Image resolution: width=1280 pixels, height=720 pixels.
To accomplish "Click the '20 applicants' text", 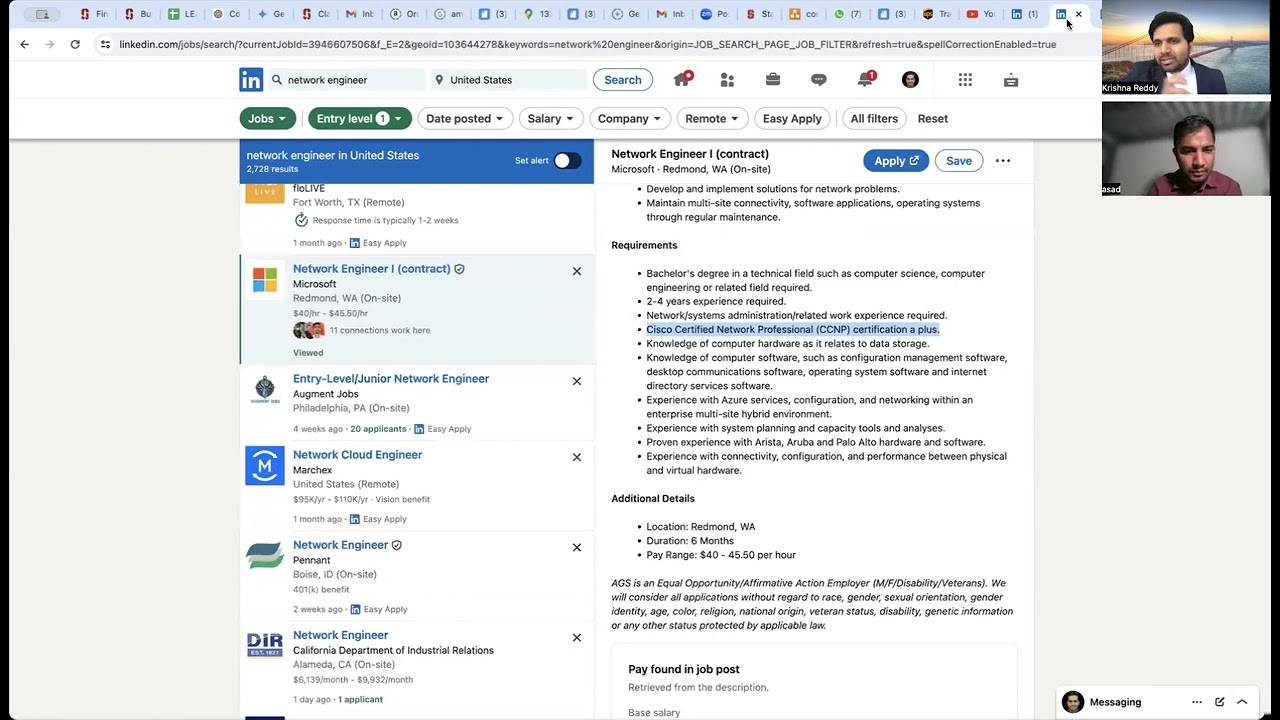I will click(x=378, y=429).
